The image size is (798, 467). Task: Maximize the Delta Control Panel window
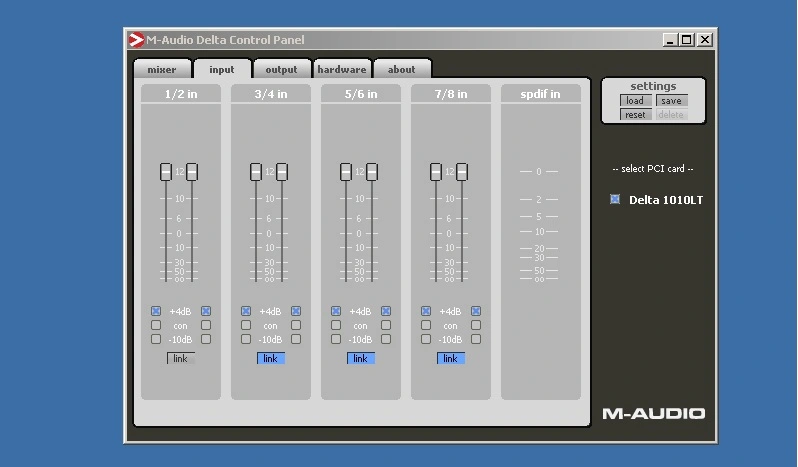686,40
